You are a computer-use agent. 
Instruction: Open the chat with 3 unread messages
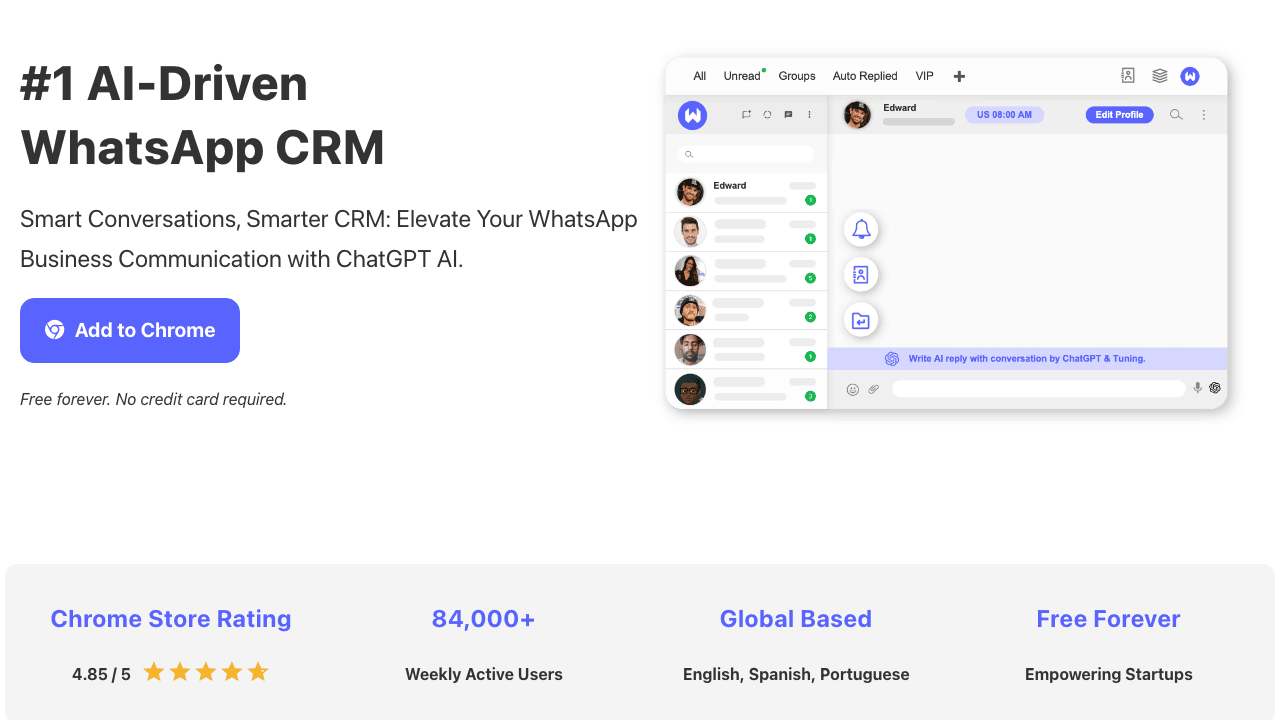point(746,388)
